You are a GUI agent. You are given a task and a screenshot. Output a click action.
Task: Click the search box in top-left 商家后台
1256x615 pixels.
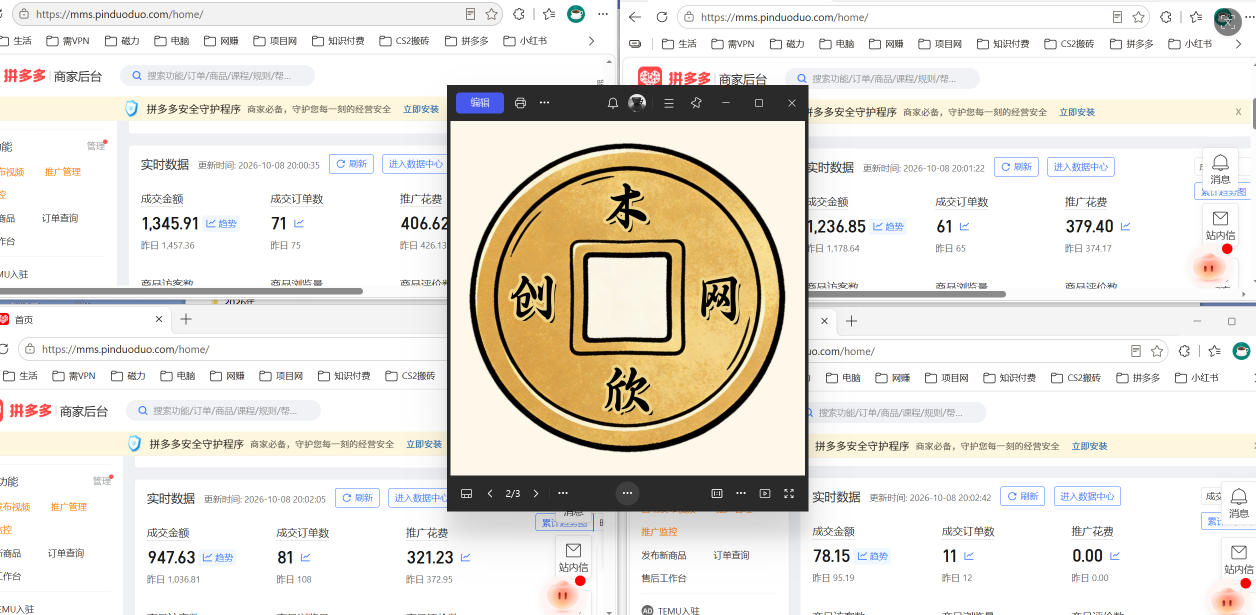pyautogui.click(x=217, y=75)
